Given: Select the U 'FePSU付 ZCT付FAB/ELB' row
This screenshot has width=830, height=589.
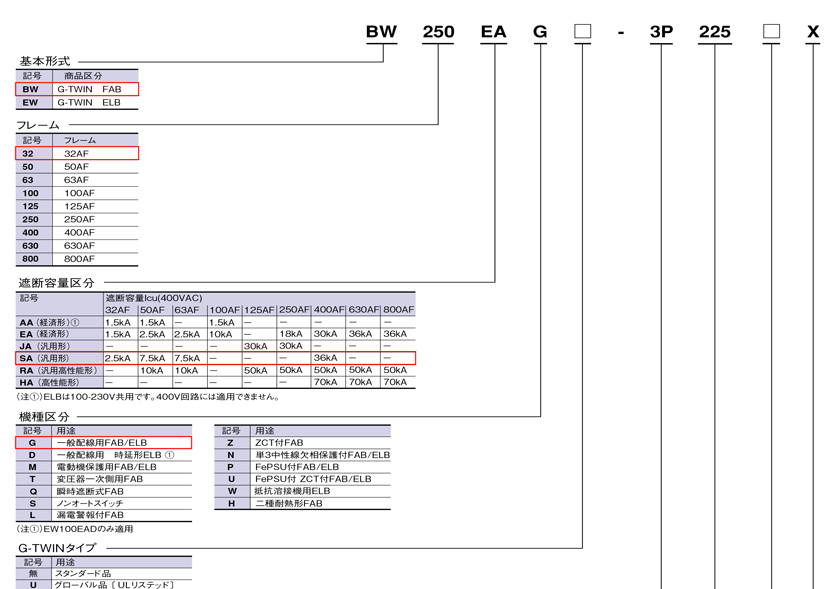Looking at the screenshot, I should click(302, 479).
